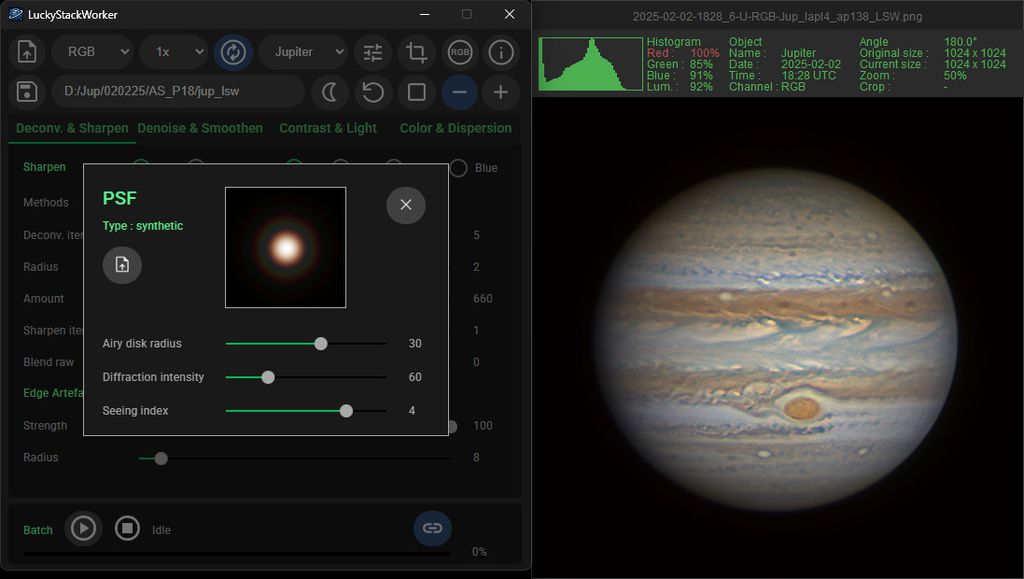Image resolution: width=1024 pixels, height=579 pixels.
Task: Click the Diffraction intensity value 60
Action: click(415, 377)
